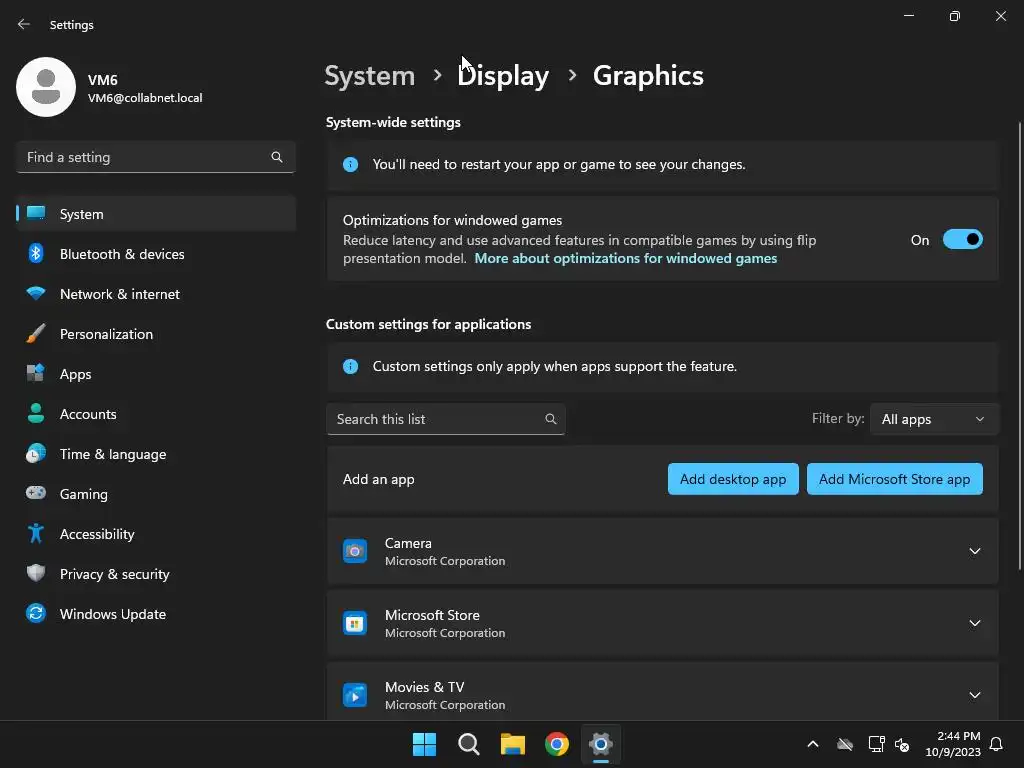Screen dimensions: 1024x768
Task: Click the muted volume tray icon
Action: click(x=902, y=744)
